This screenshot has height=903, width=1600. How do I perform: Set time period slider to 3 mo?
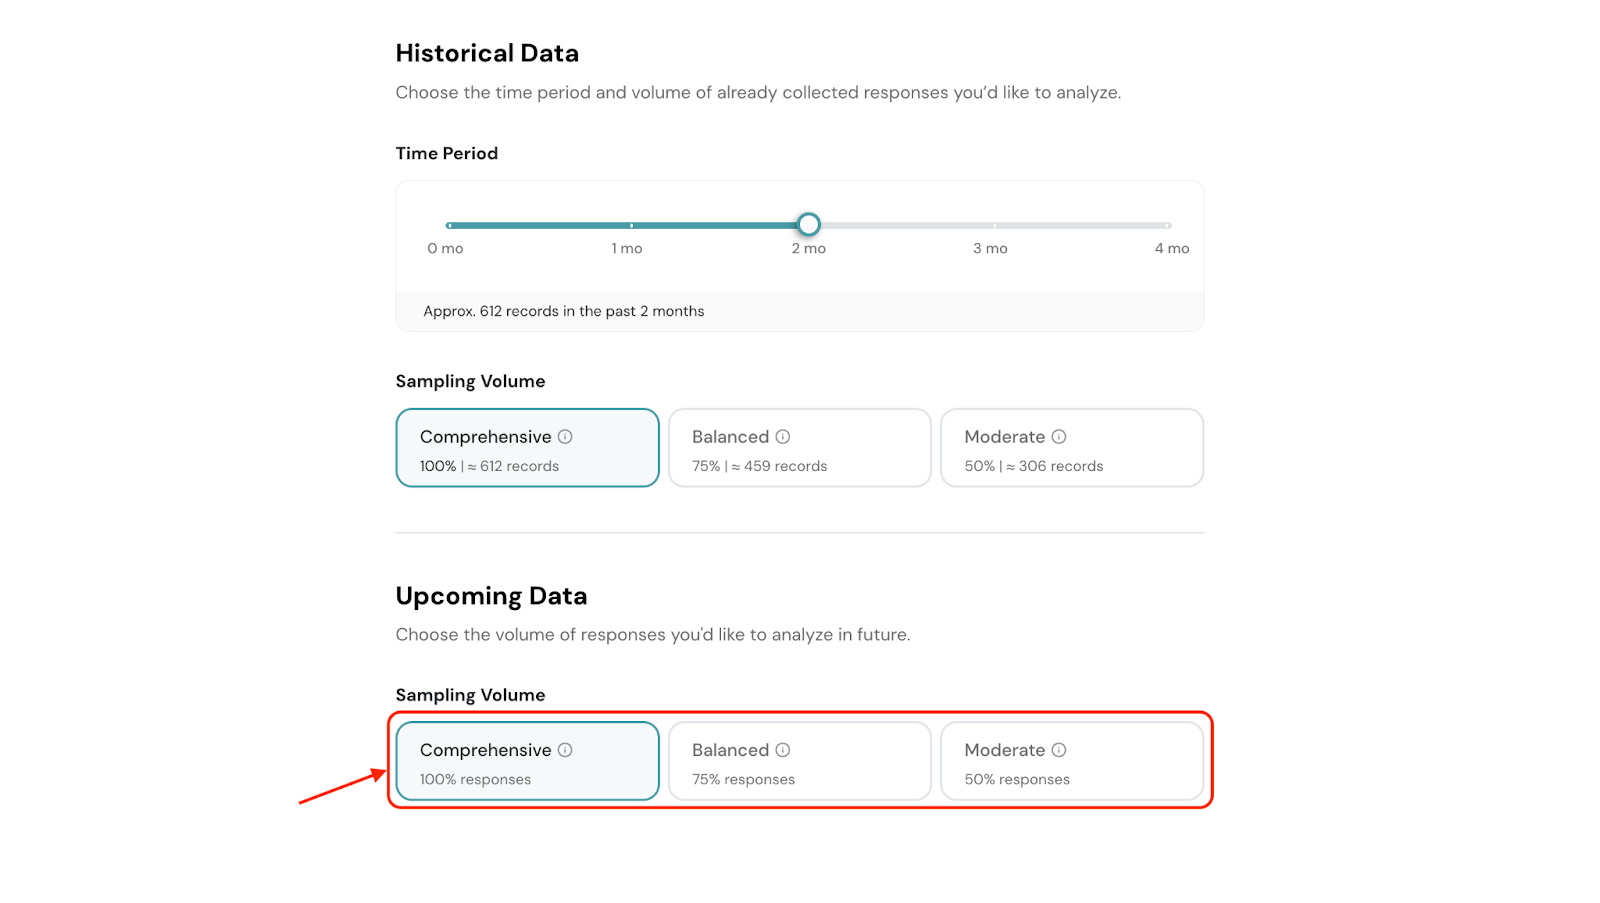[994, 225]
